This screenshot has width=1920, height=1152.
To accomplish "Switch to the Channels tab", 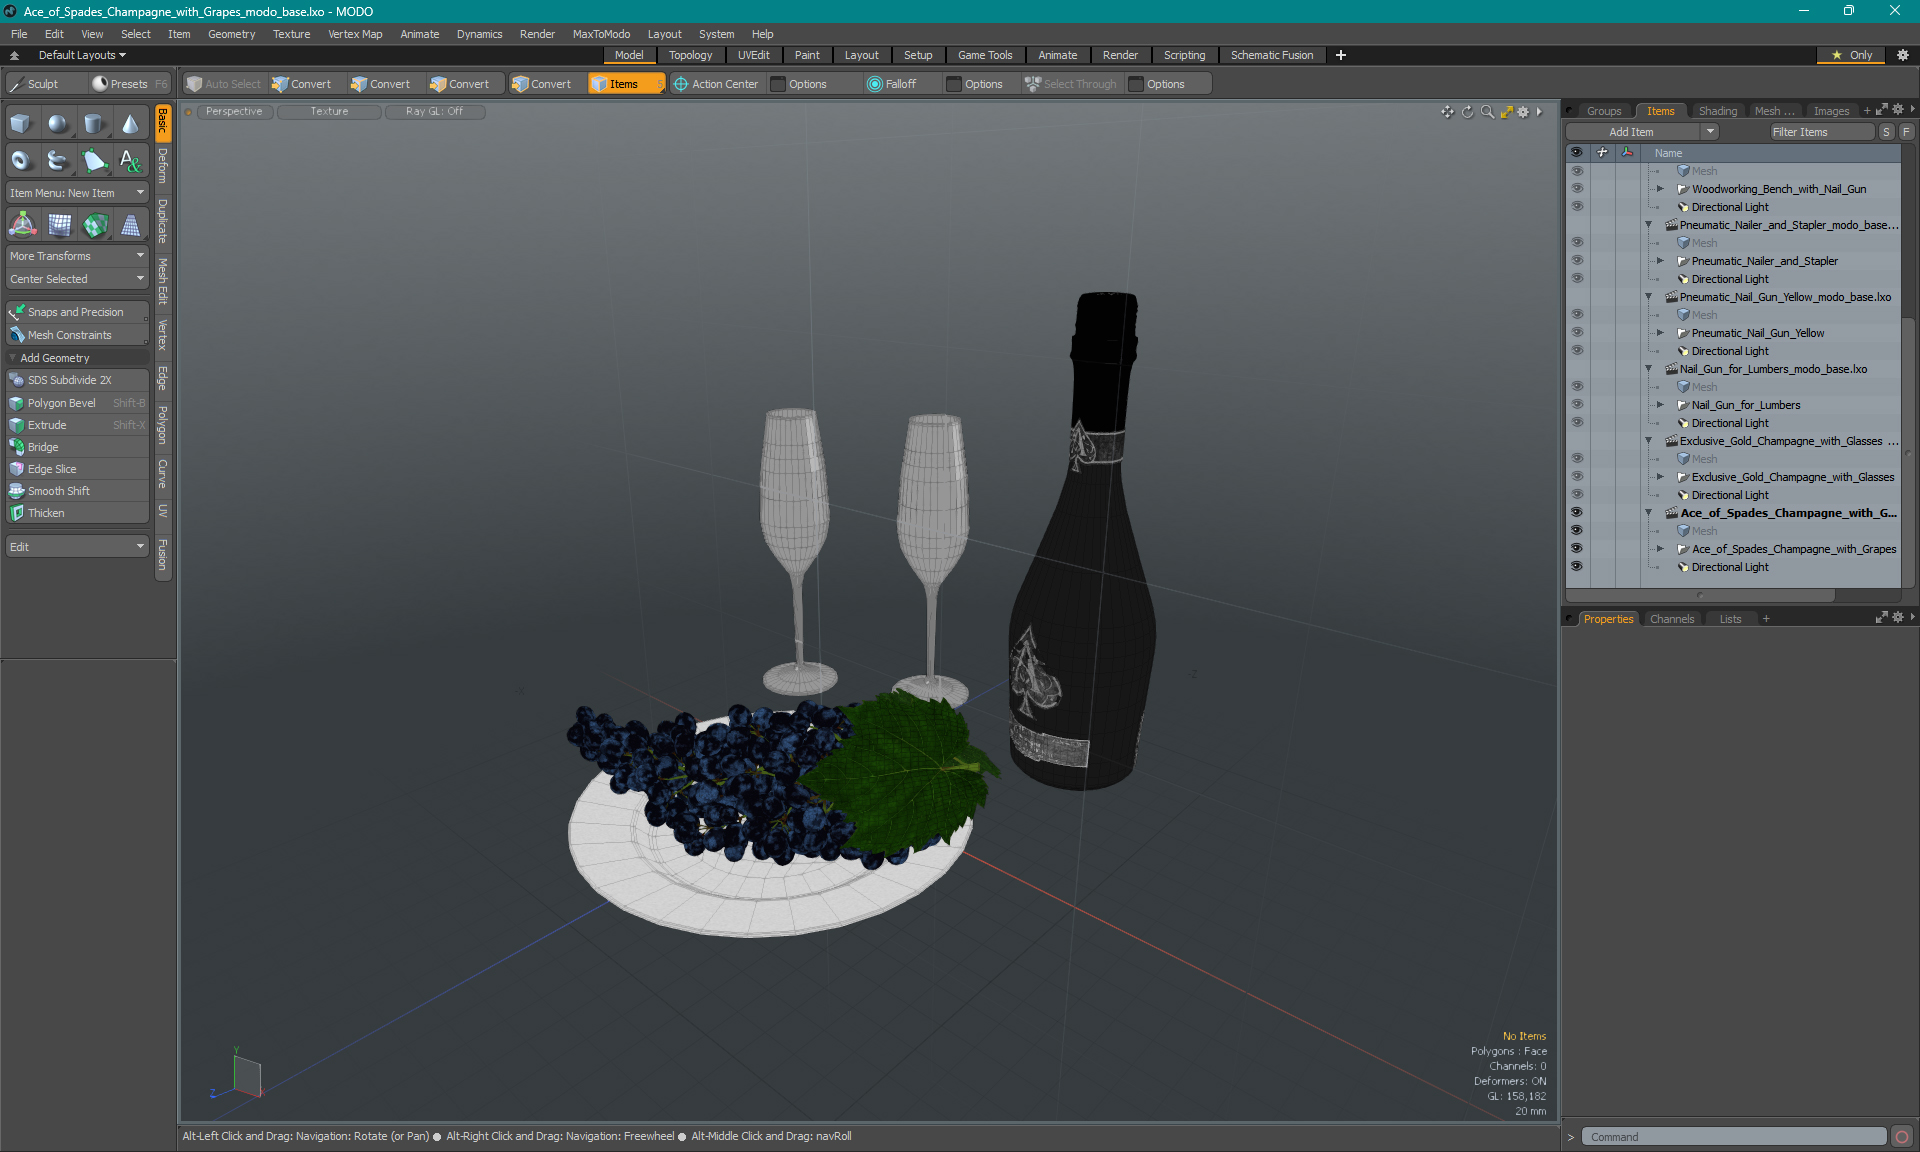I will (x=1672, y=619).
